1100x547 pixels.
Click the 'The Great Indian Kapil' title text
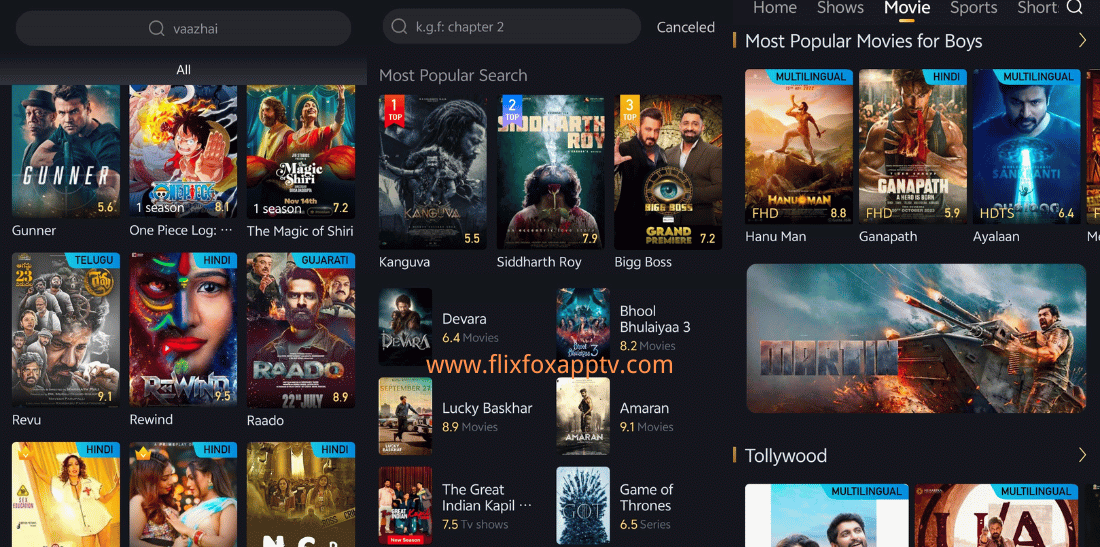coord(487,497)
